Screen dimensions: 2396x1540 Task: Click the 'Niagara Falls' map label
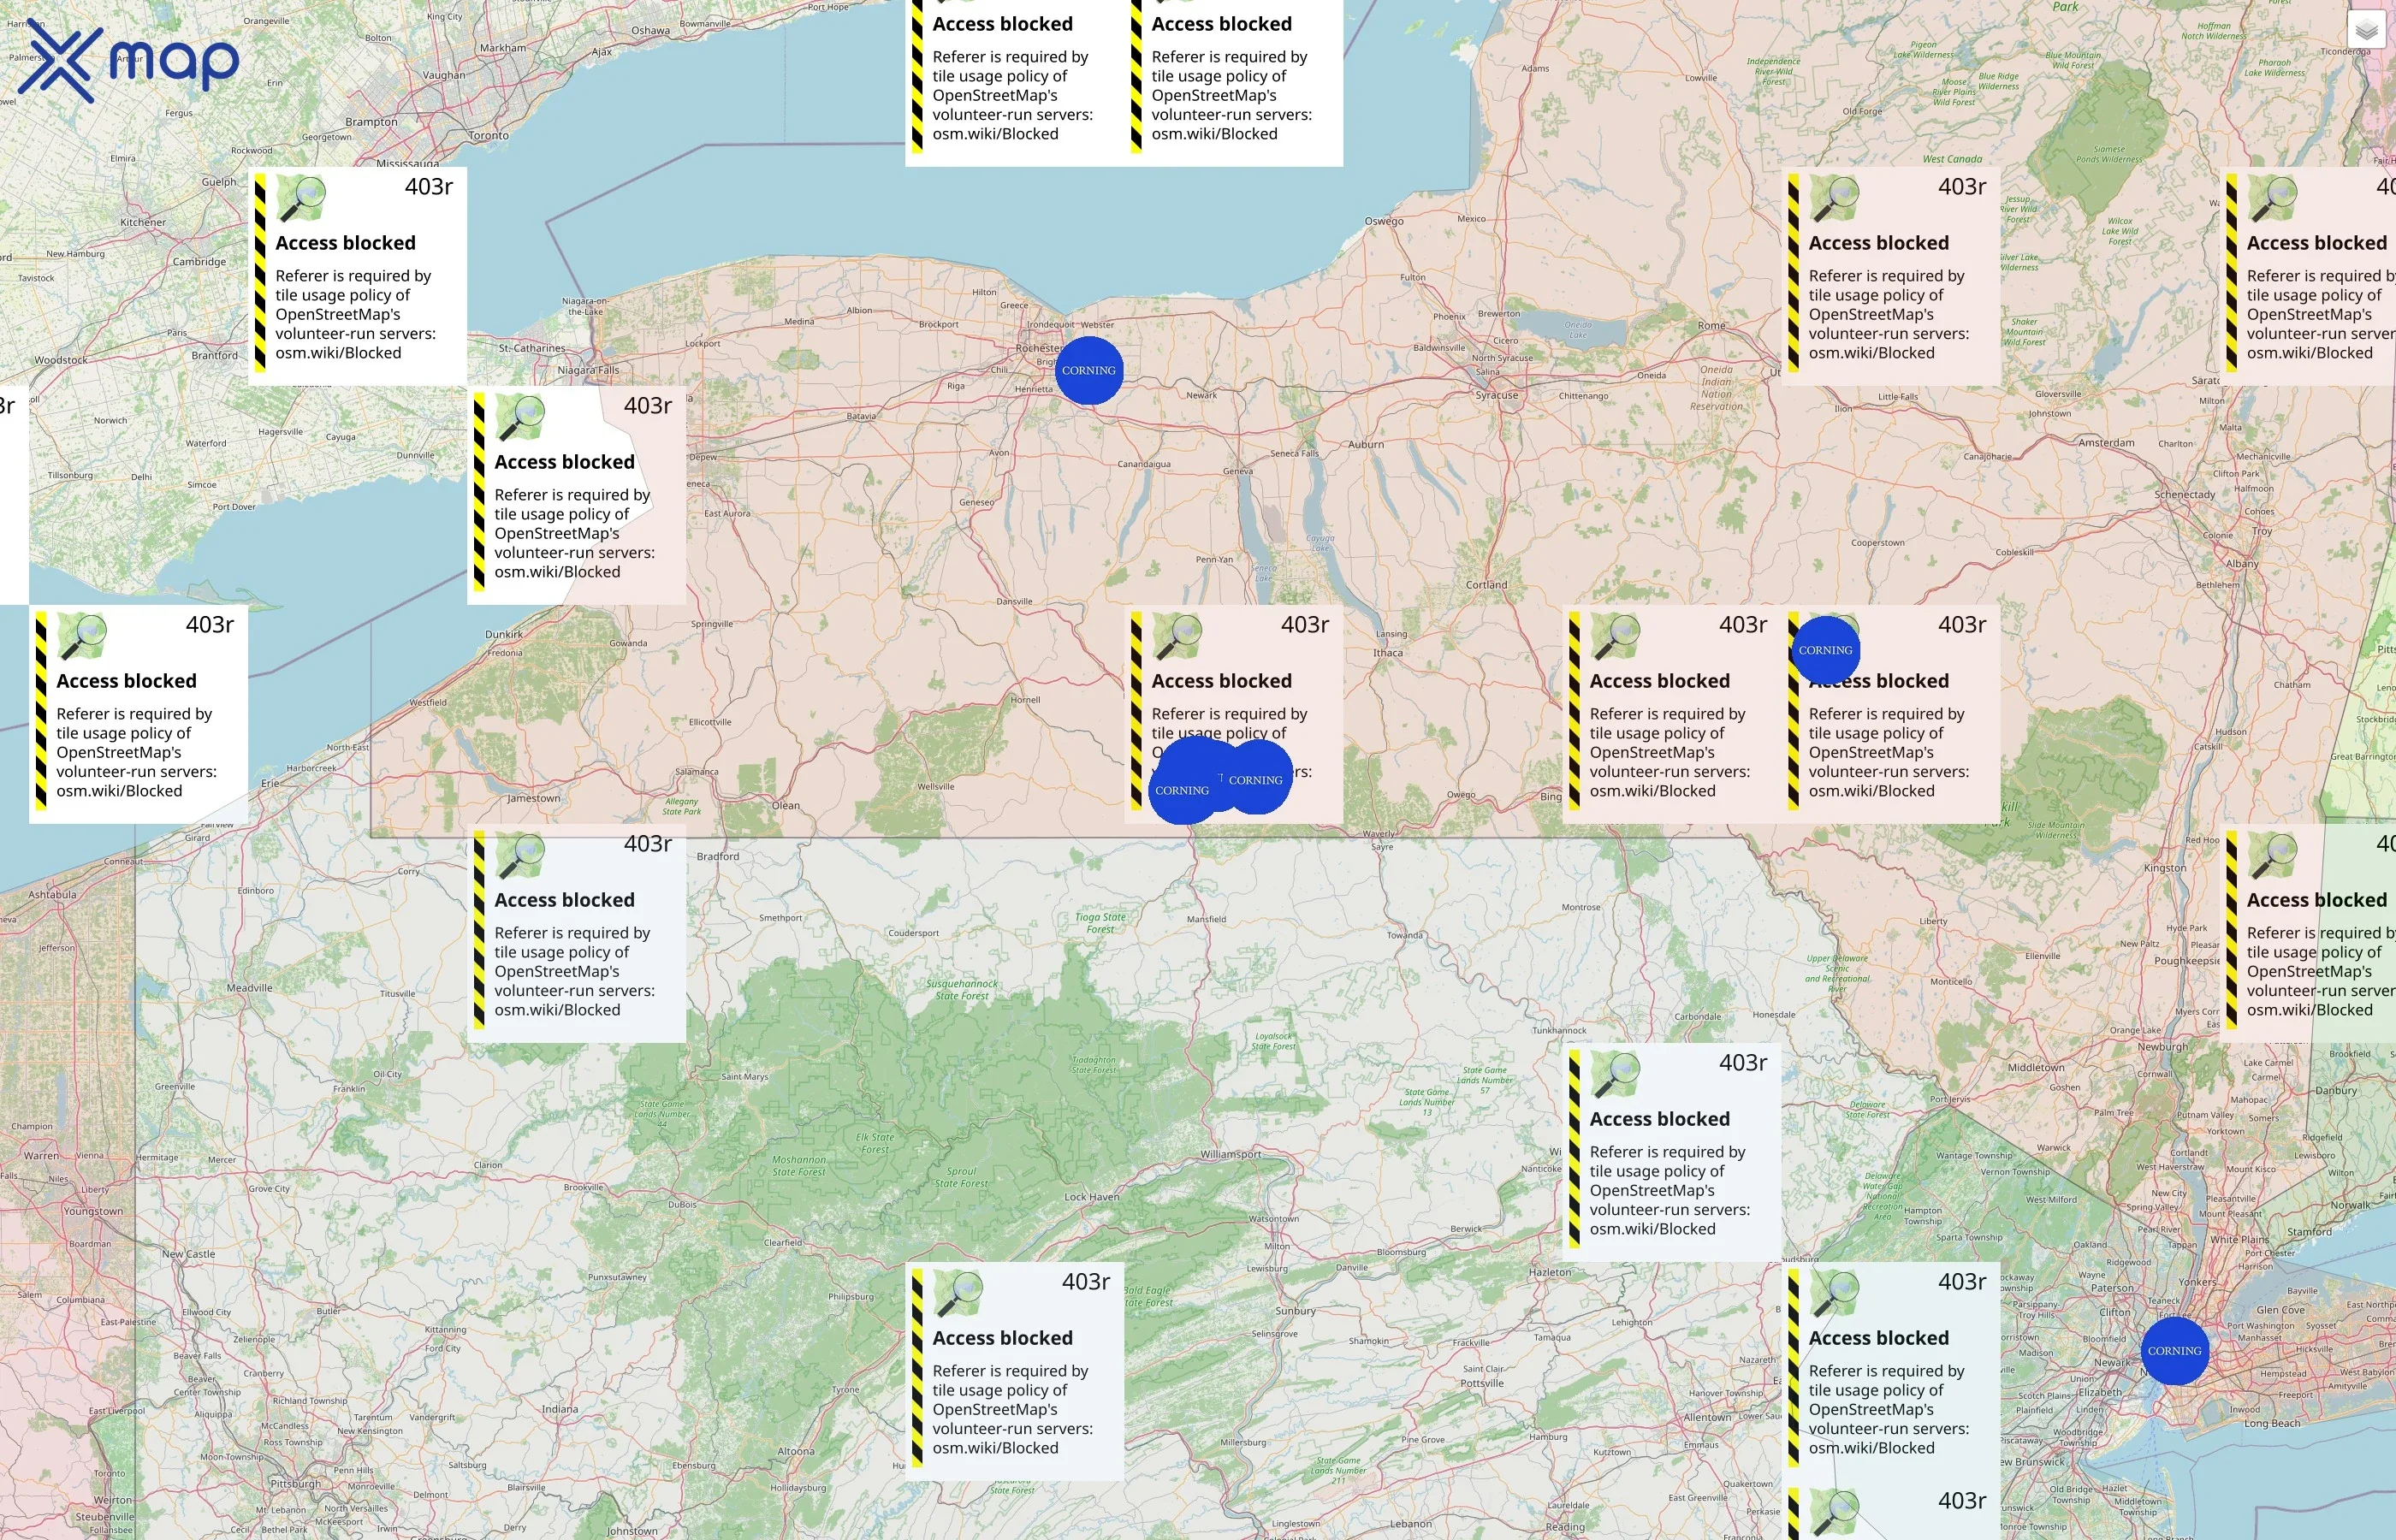(588, 370)
